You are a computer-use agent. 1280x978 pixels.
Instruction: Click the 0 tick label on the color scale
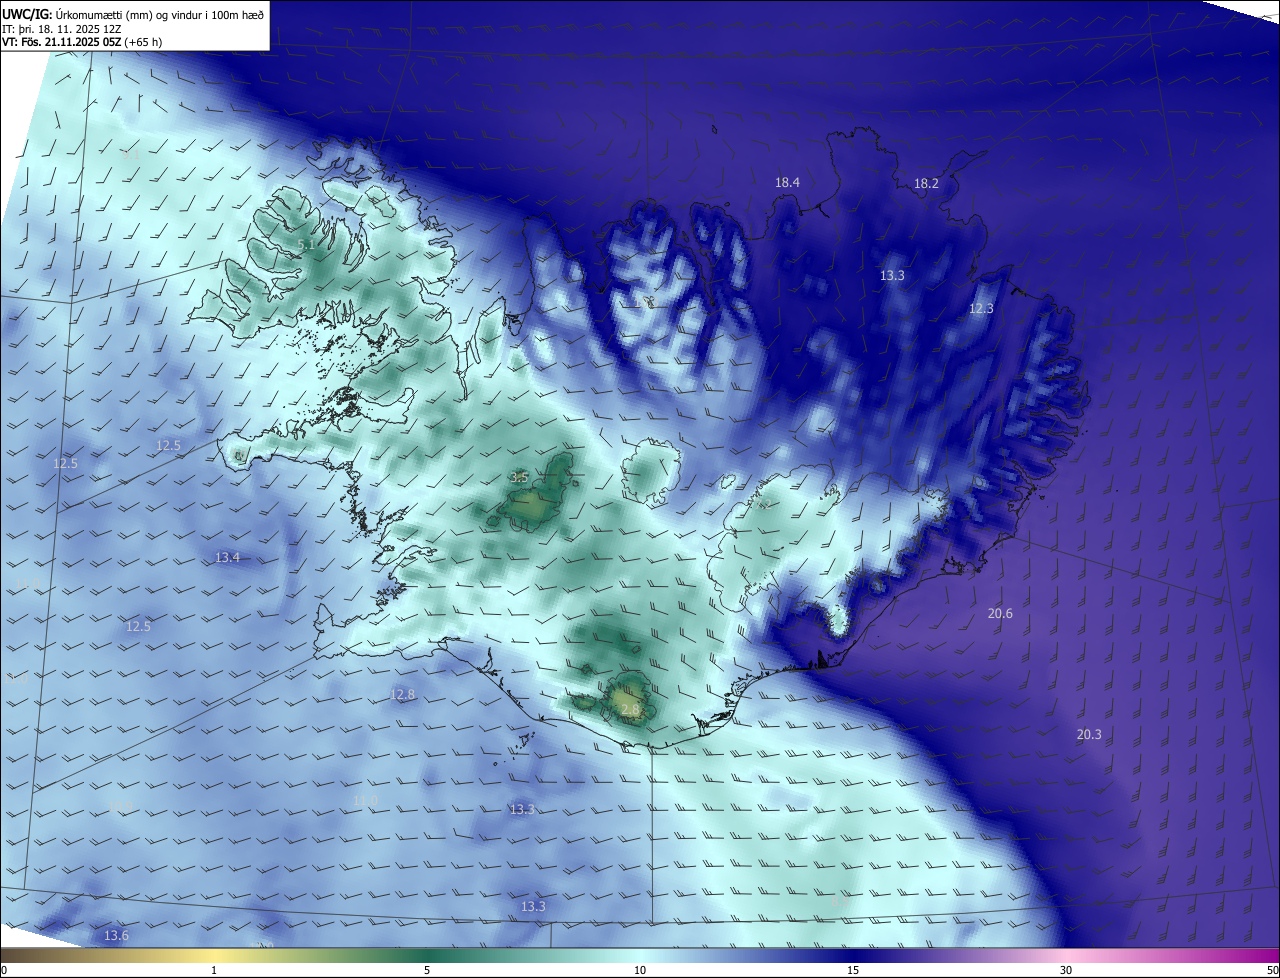[x=4, y=970]
